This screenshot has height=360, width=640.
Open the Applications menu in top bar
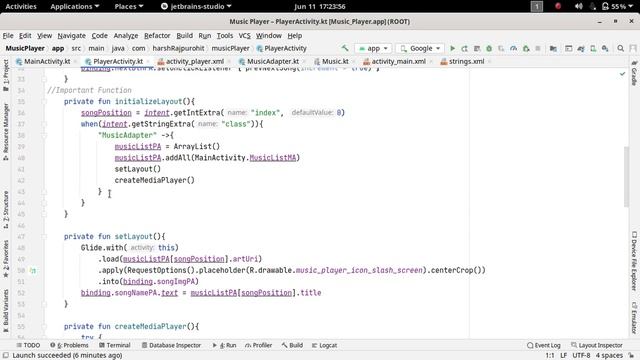pyautogui.click(x=74, y=6)
